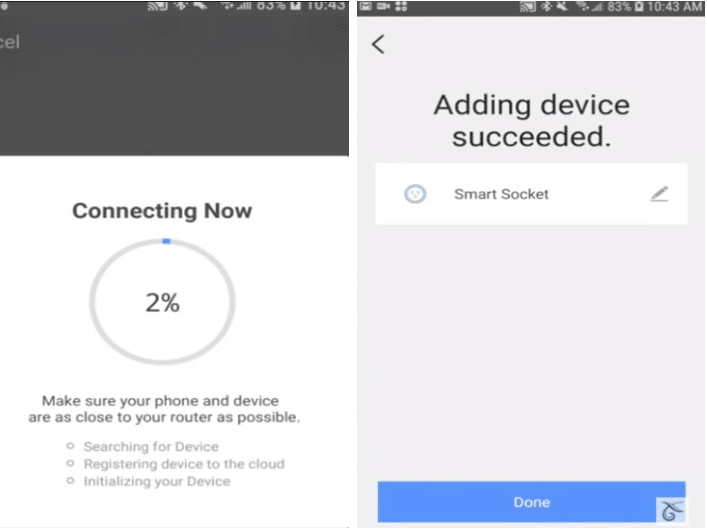Tap the cast icon in right status bar

tap(528, 6)
